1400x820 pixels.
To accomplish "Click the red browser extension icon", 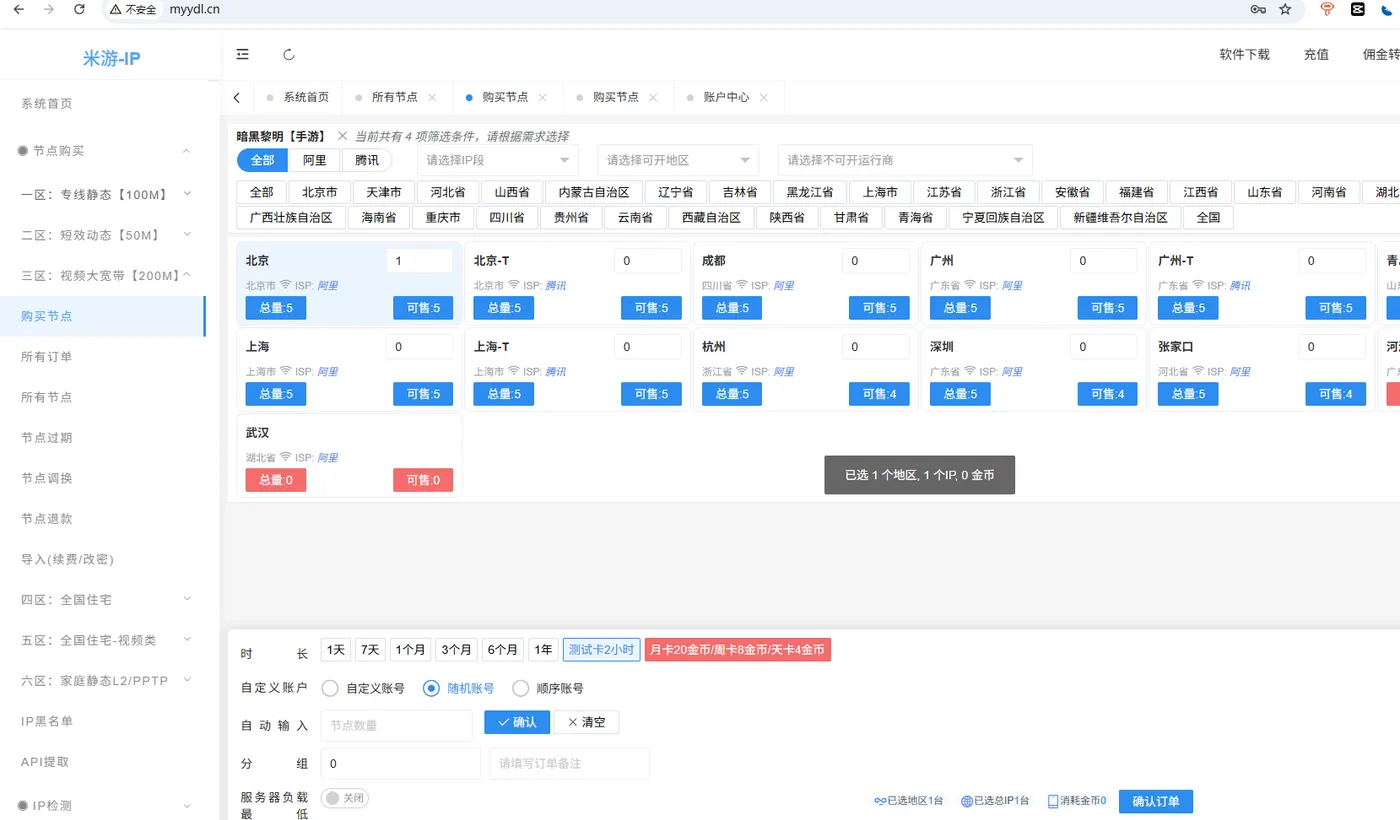I will (1328, 9).
